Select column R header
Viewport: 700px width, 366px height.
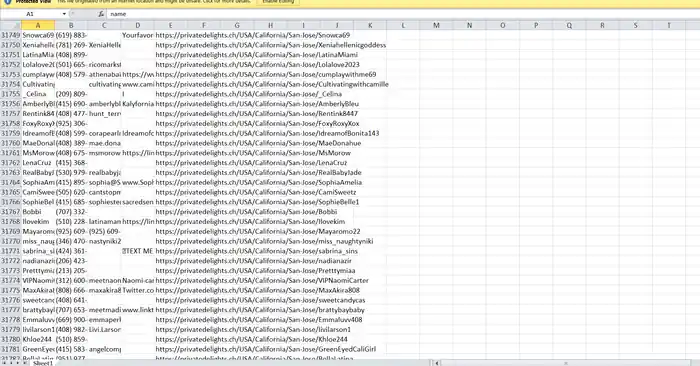point(602,25)
